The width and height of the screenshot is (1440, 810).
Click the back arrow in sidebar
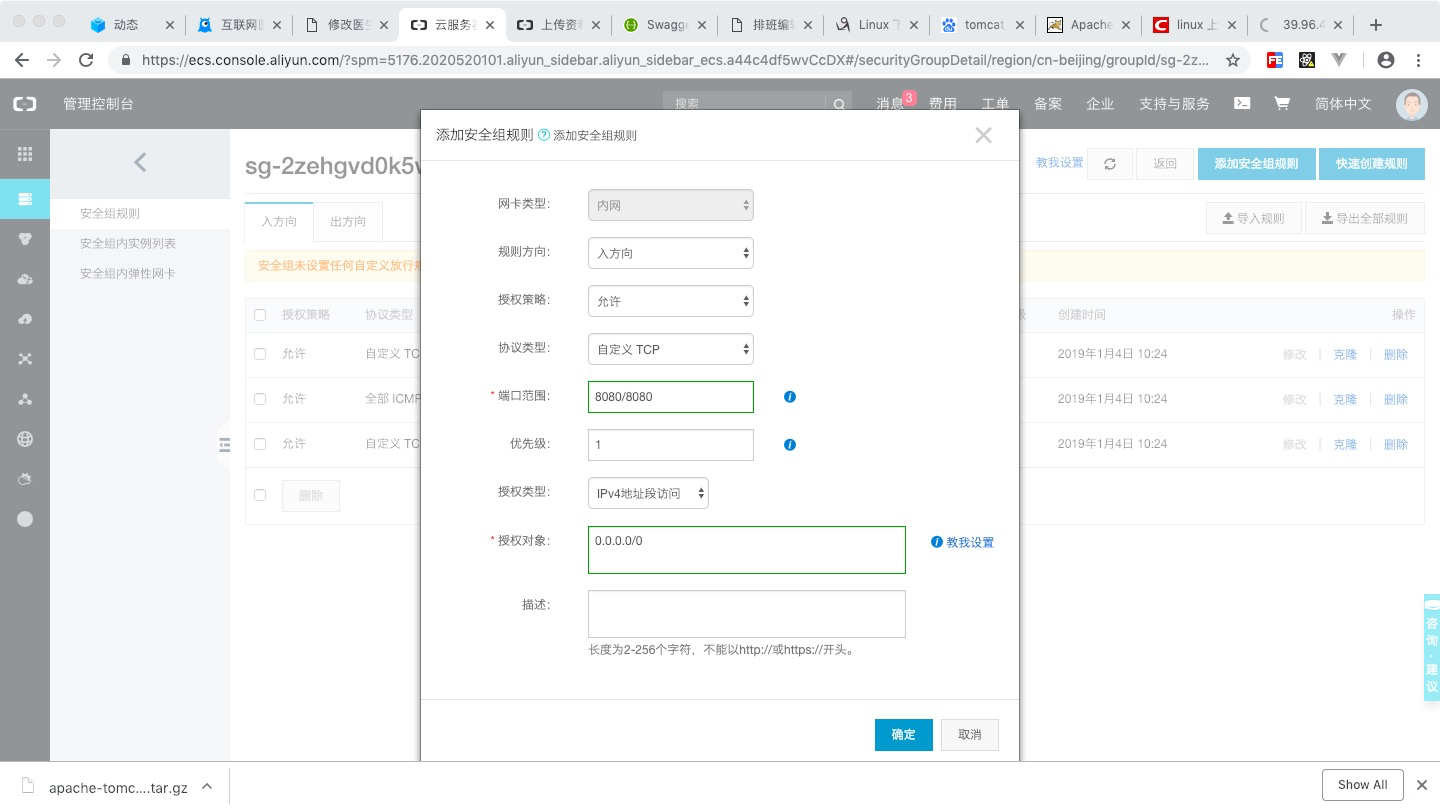140,162
